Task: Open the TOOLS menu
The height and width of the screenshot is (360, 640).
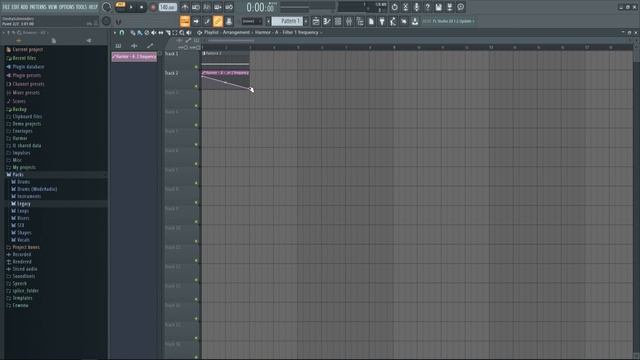Action: pyautogui.click(x=81, y=7)
